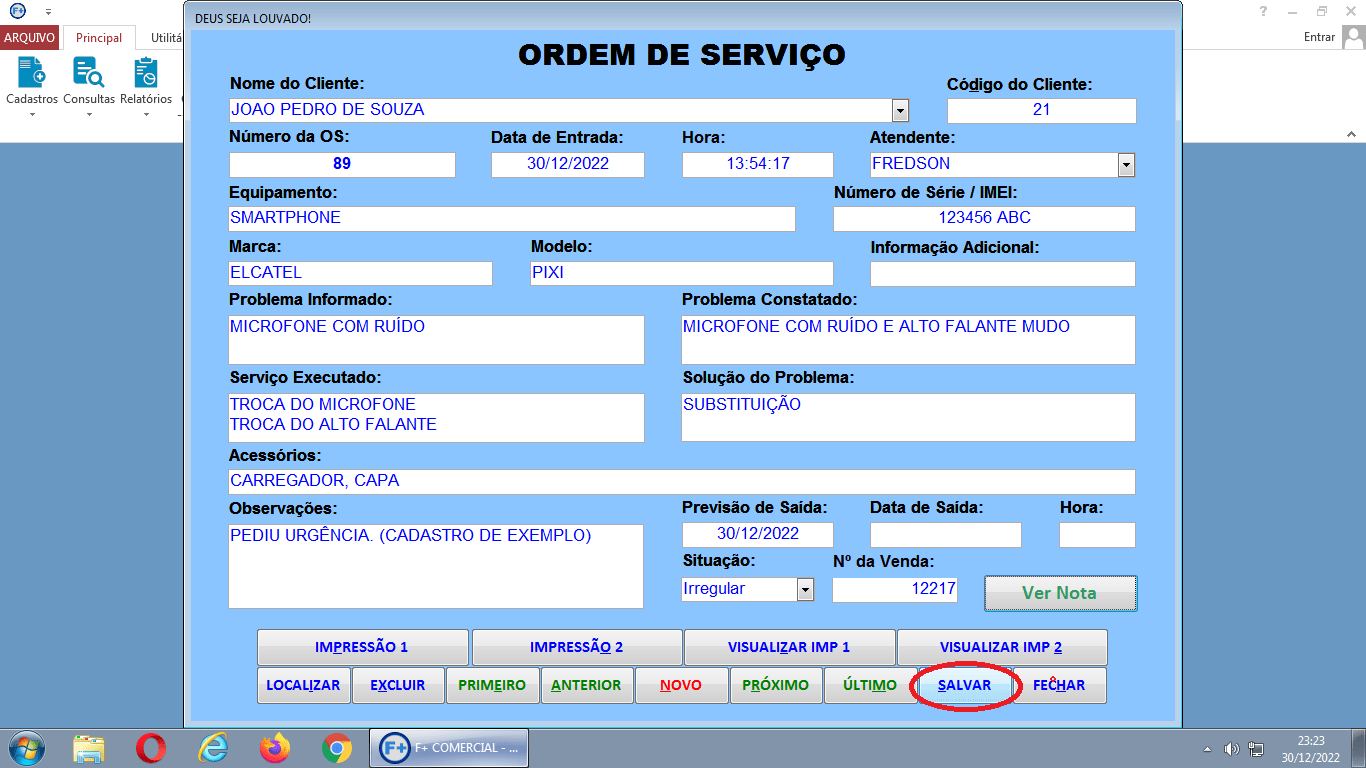
Task: Click the IMPRESSÃO 1 button
Action: [362, 647]
